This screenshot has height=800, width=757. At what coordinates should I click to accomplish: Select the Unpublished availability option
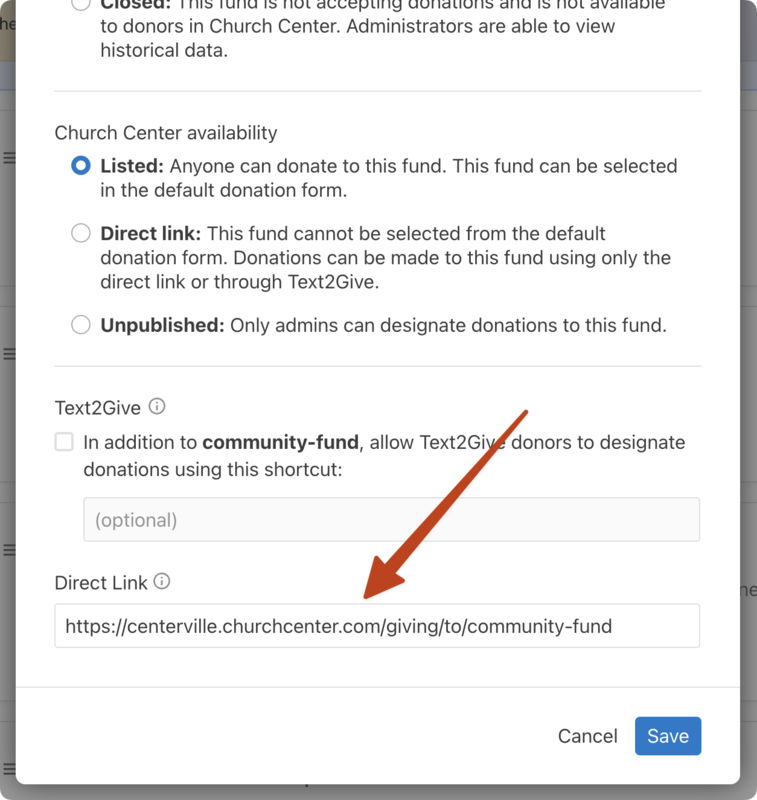coord(81,324)
